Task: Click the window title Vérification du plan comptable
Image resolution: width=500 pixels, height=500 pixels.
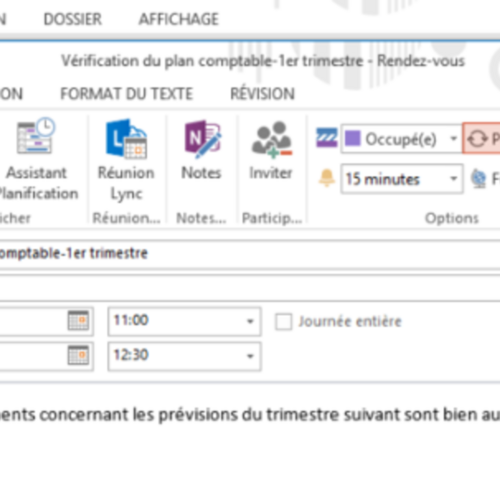Action: pos(263,61)
